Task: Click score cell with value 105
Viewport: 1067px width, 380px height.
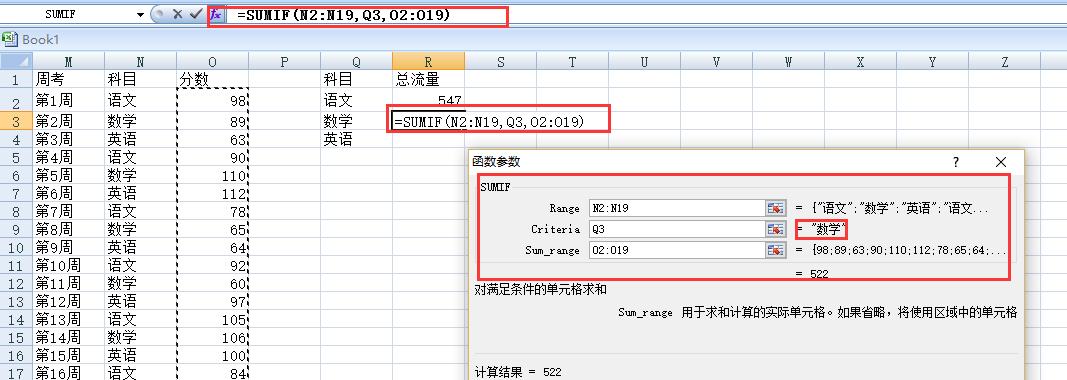Action: coord(212,319)
